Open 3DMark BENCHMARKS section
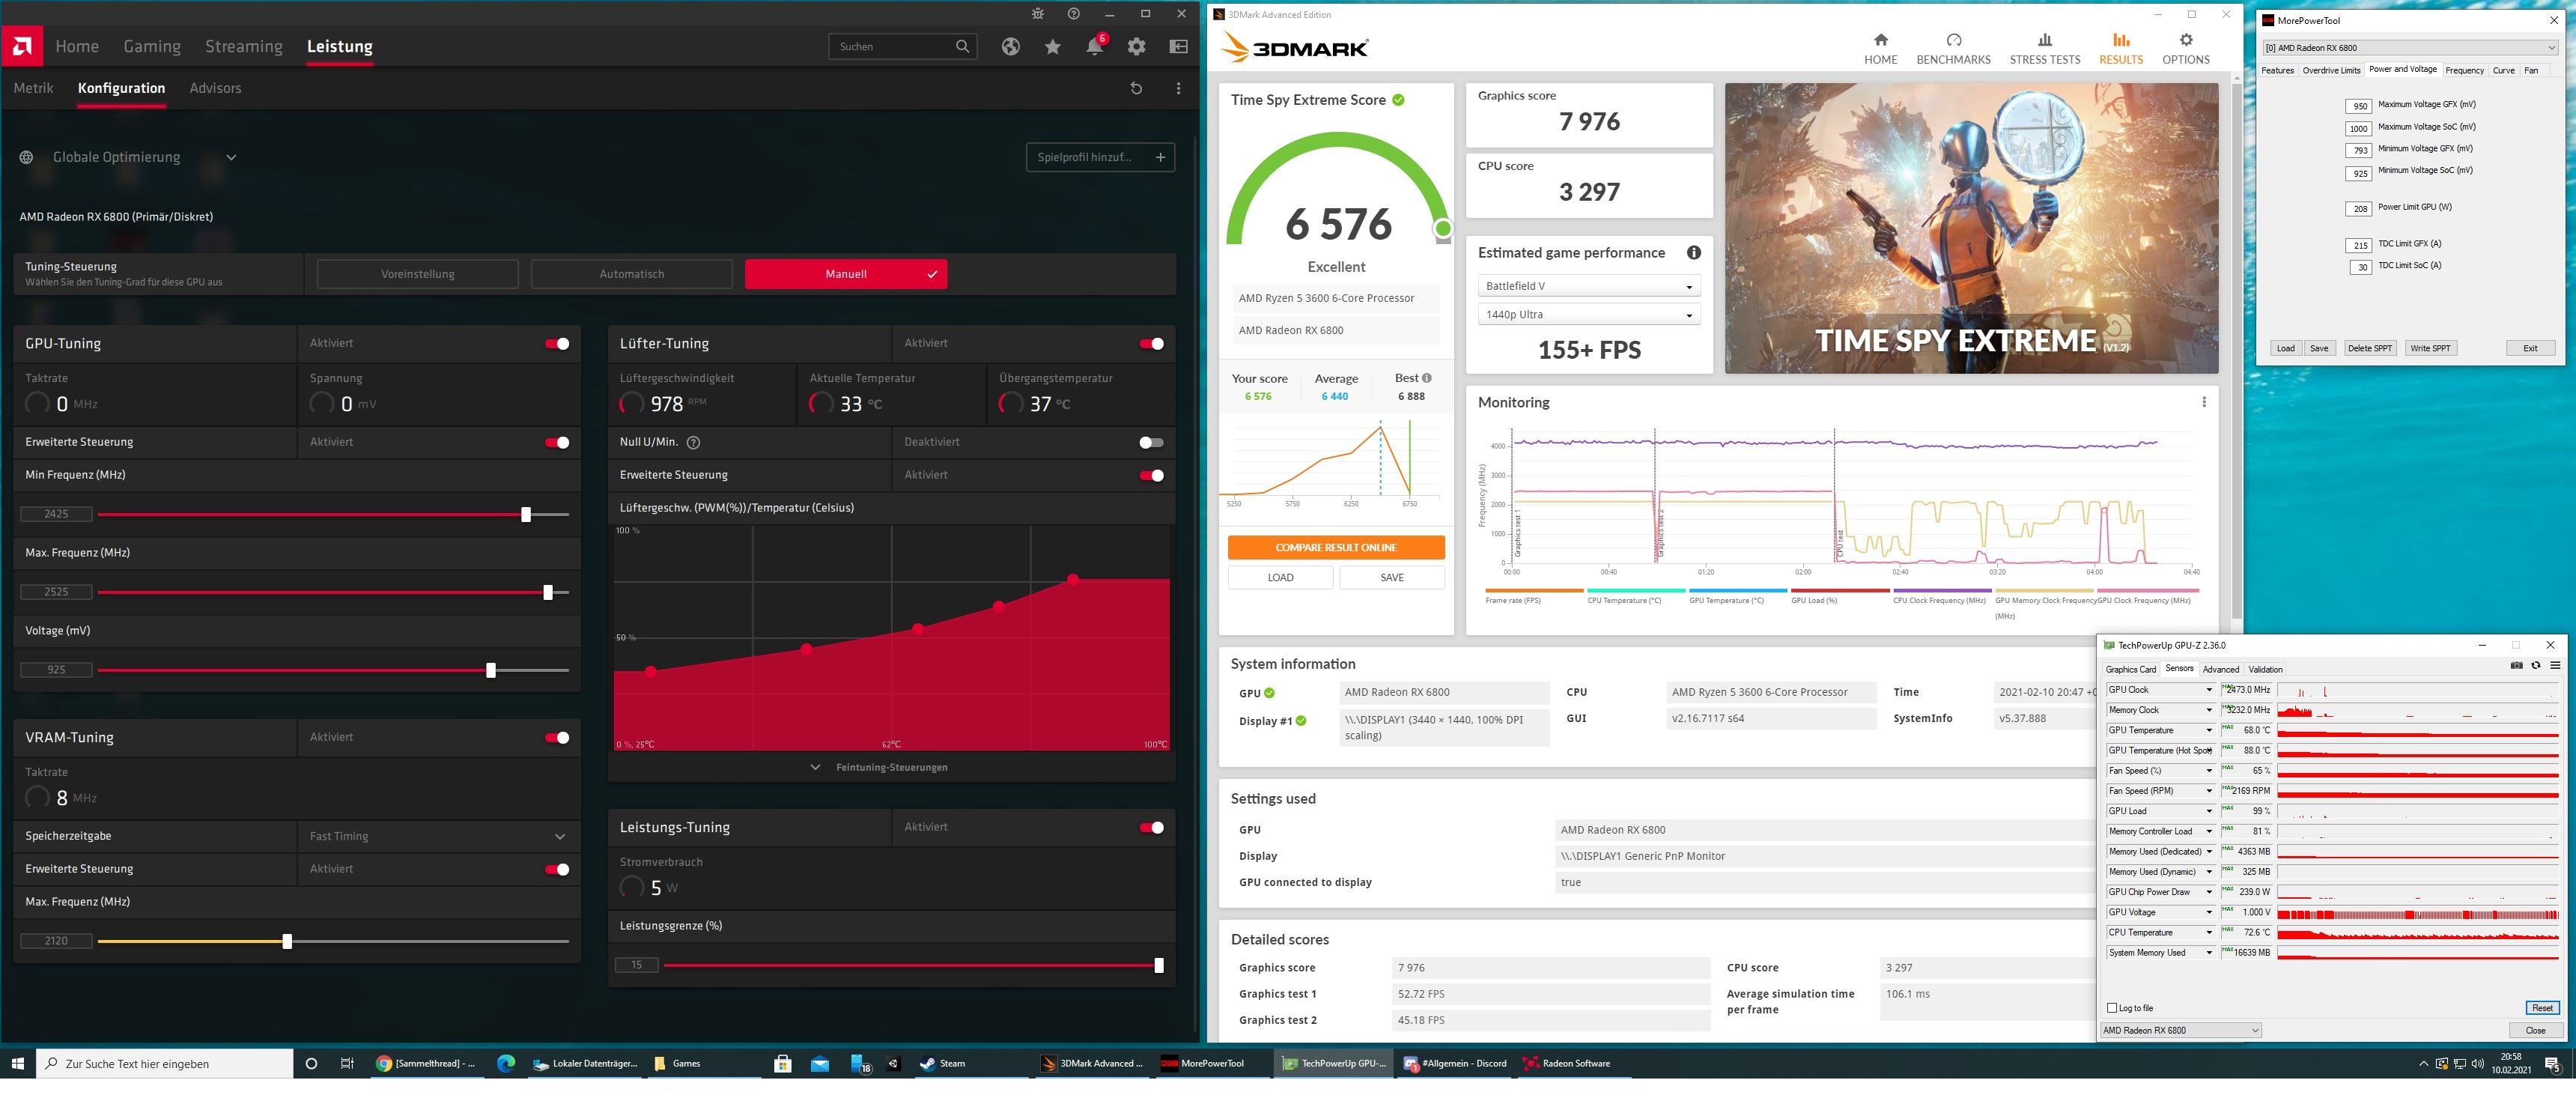Image resolution: width=2576 pixels, height=1107 pixels. (1953, 48)
